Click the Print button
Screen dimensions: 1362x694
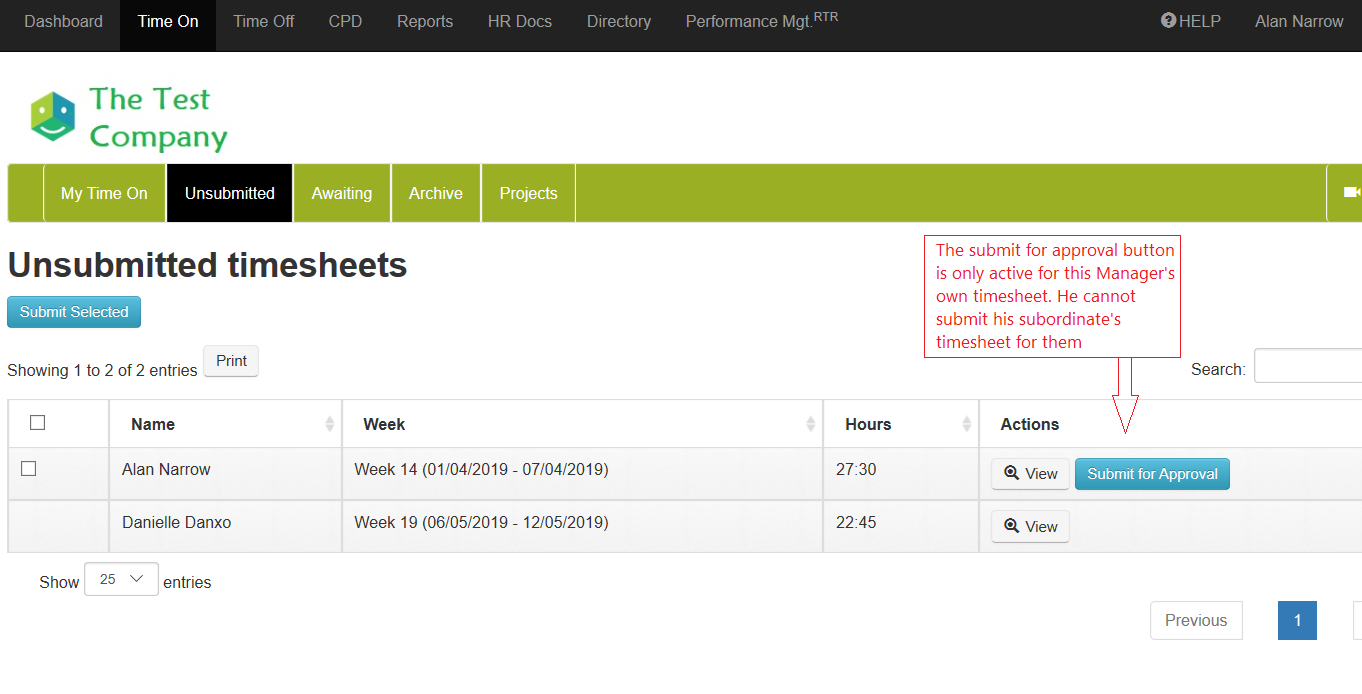tap(231, 361)
